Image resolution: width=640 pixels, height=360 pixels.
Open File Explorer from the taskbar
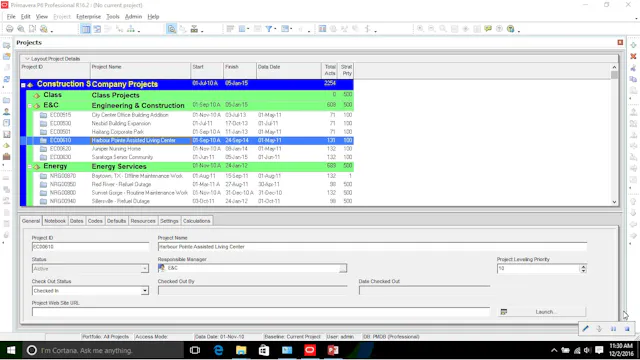[241, 350]
